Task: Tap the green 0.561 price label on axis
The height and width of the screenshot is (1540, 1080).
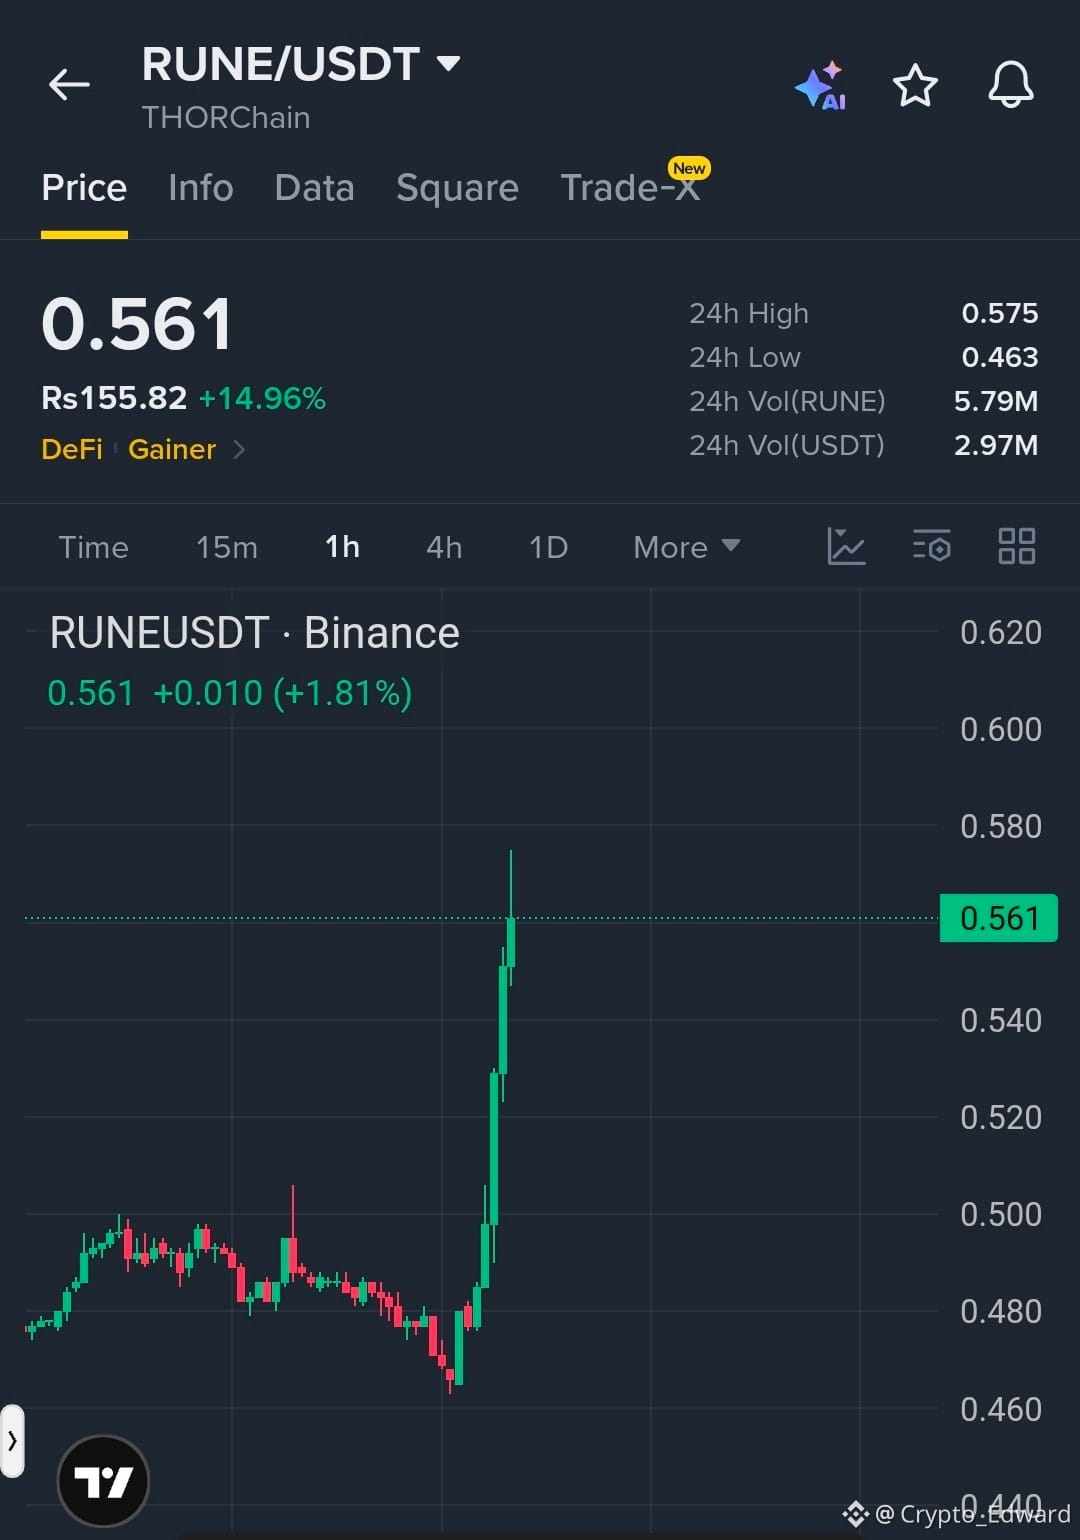Action: (999, 918)
